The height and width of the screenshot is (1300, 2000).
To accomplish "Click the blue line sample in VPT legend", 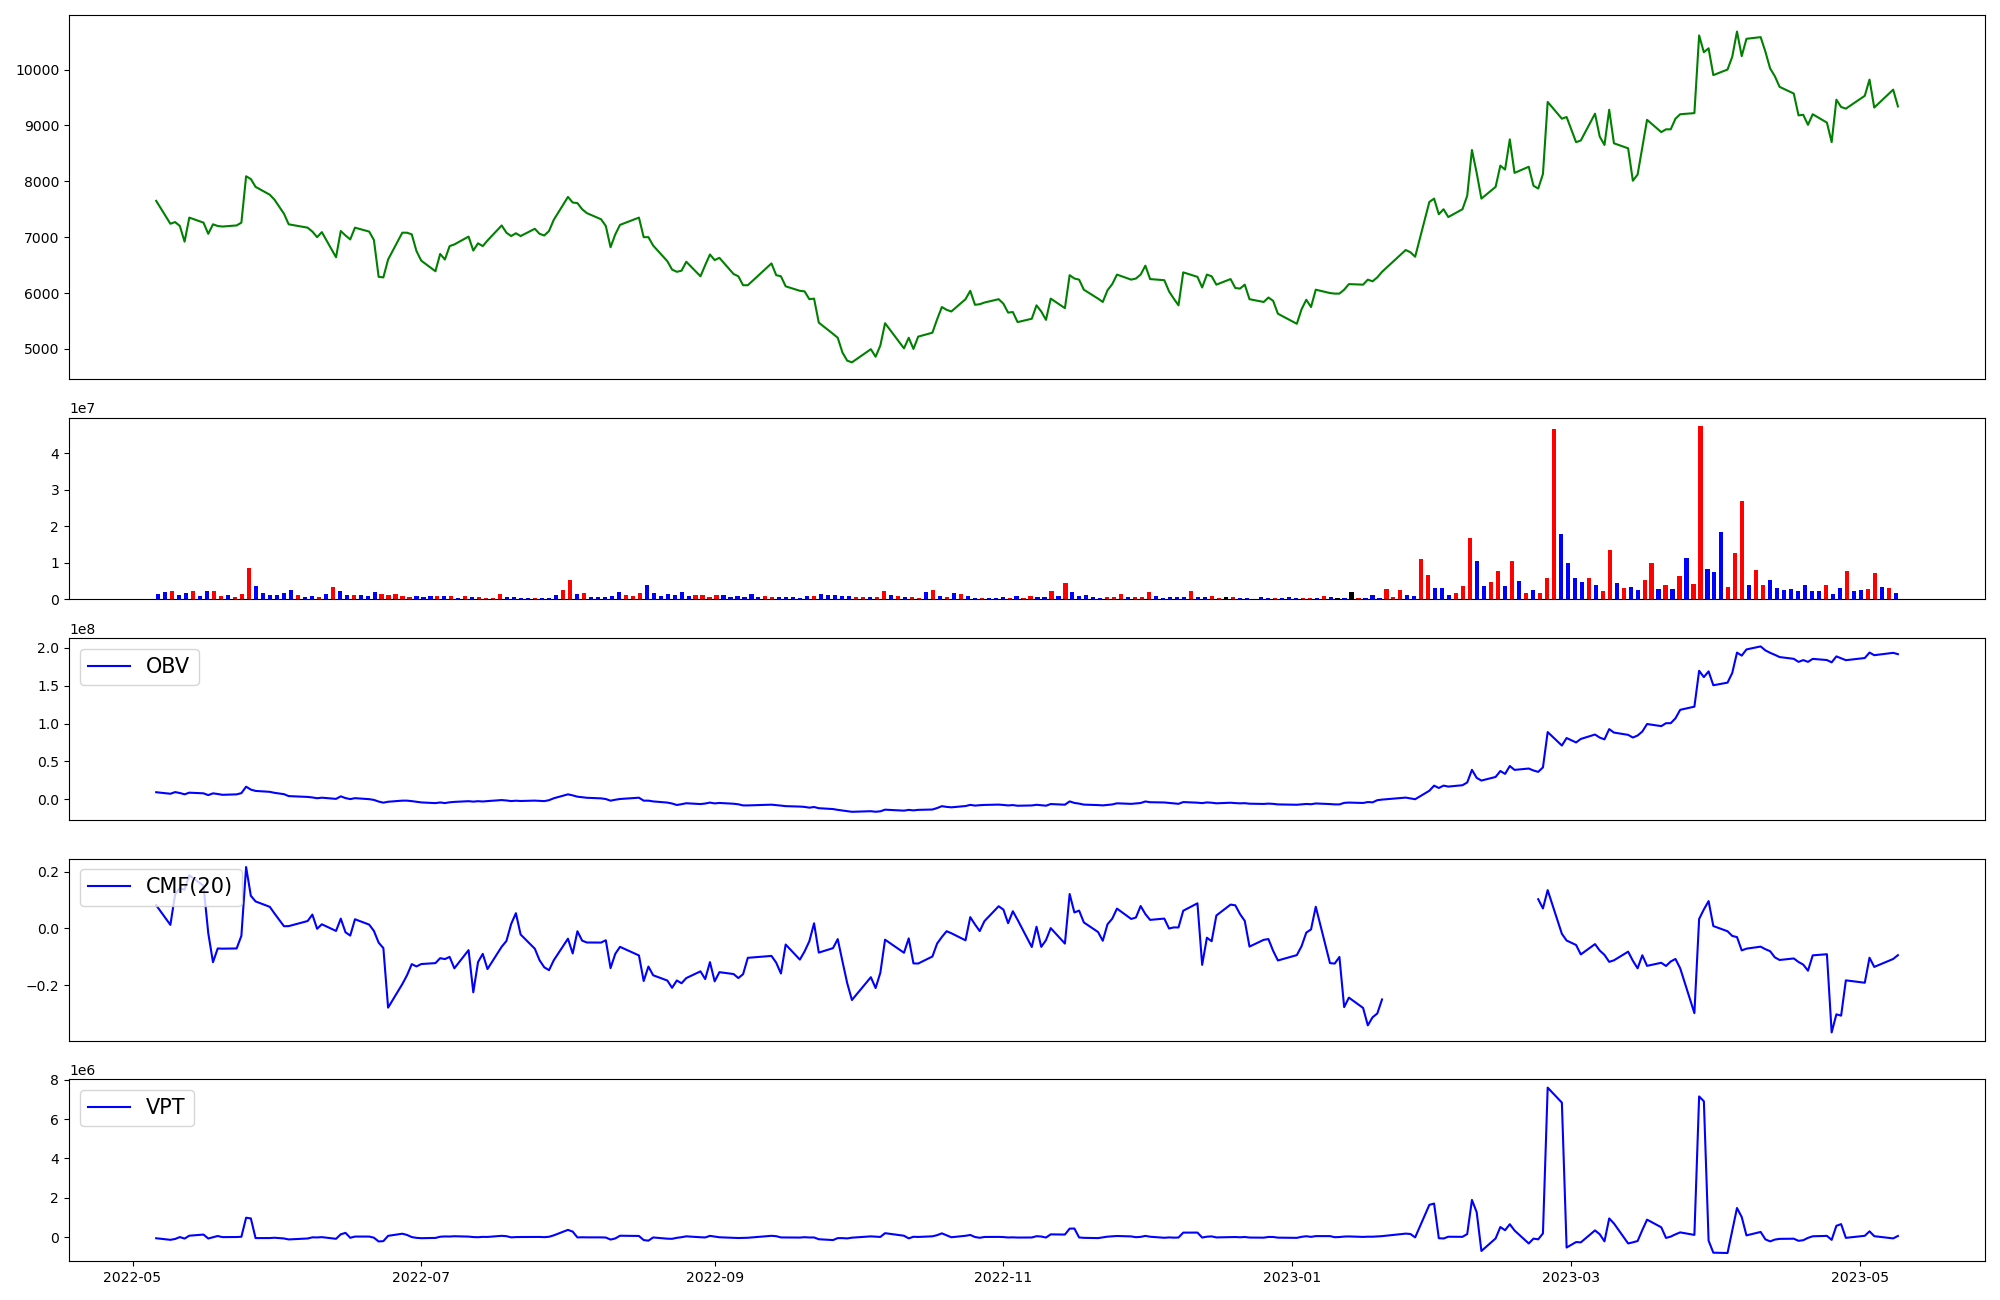I will (110, 1108).
